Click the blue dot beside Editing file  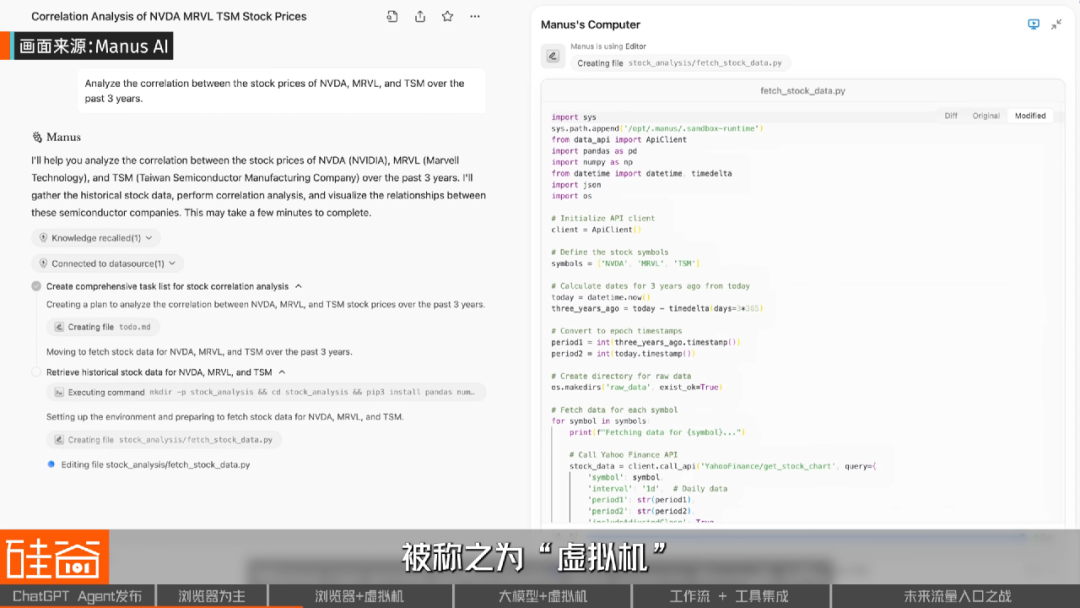click(51, 464)
